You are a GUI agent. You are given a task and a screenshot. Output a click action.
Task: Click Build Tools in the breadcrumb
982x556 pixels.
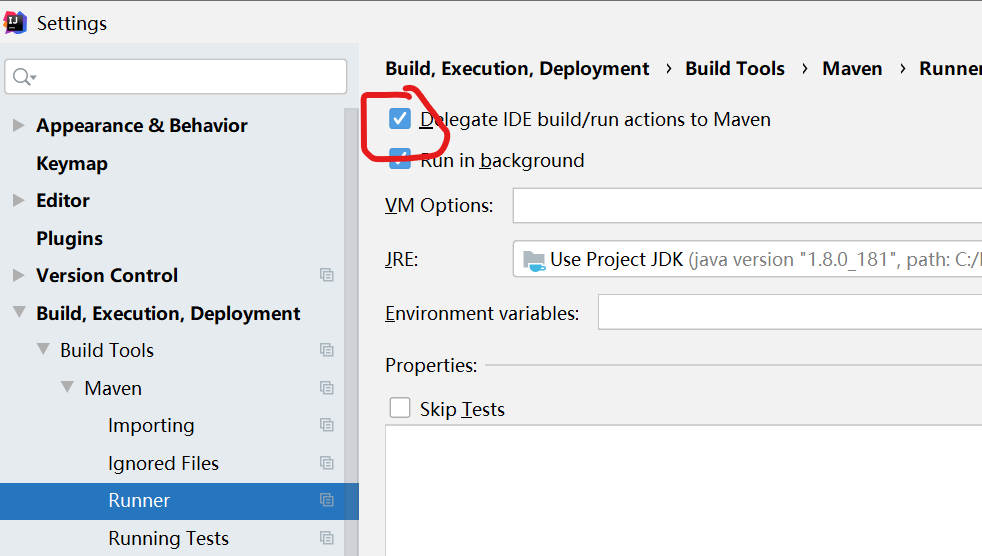click(x=735, y=68)
